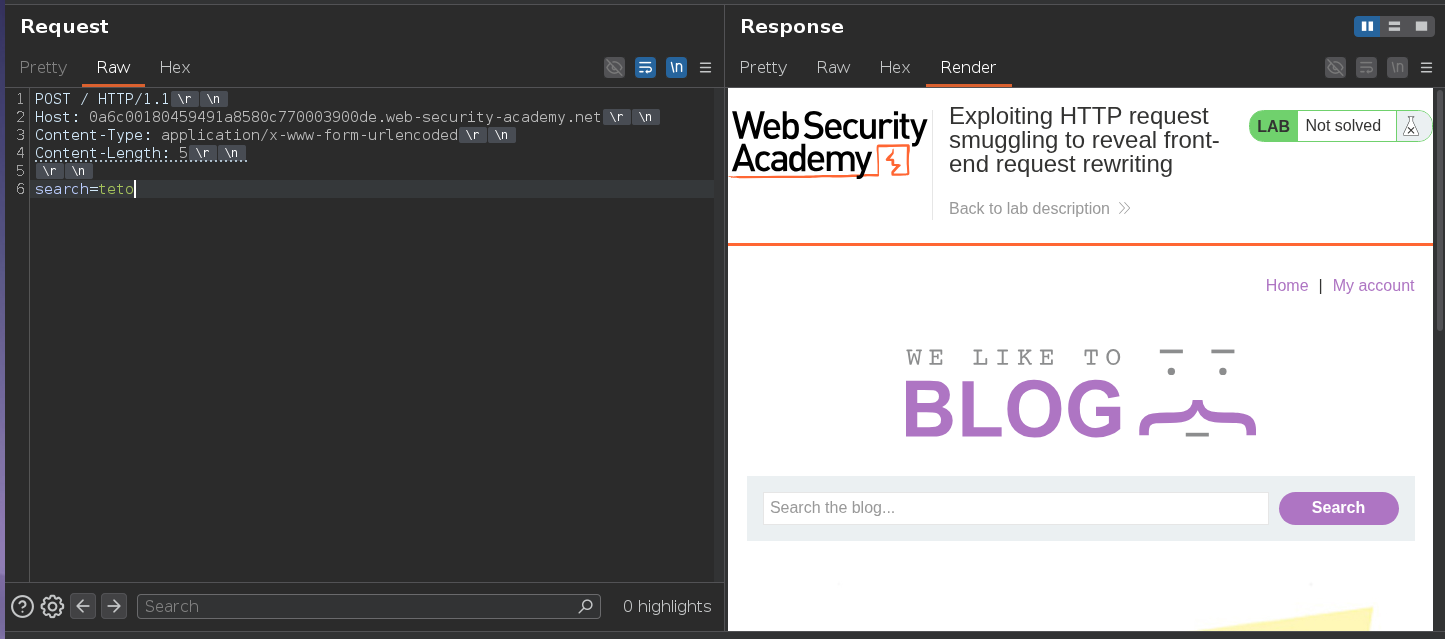Focus the Search the blog field

1016,508
